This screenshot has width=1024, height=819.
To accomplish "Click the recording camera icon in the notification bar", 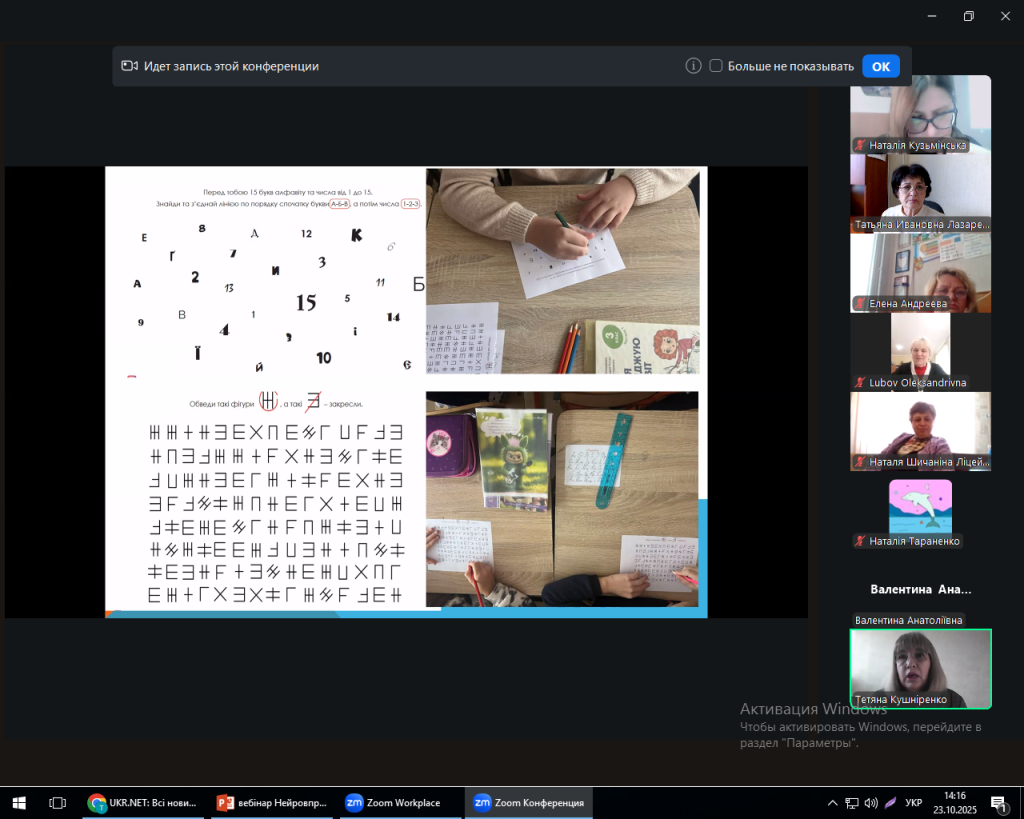I will click(129, 66).
